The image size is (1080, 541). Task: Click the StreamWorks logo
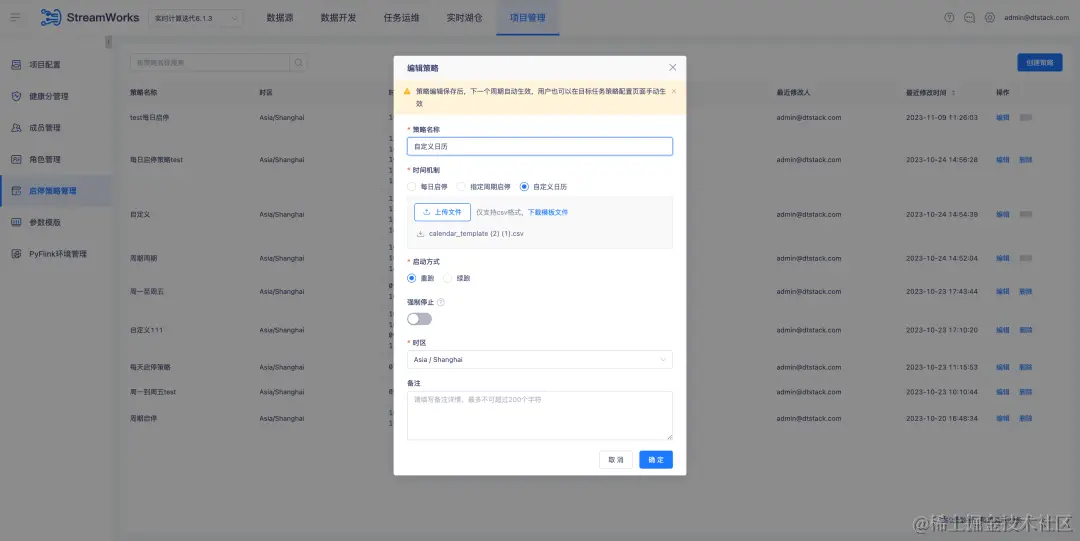(90, 17)
